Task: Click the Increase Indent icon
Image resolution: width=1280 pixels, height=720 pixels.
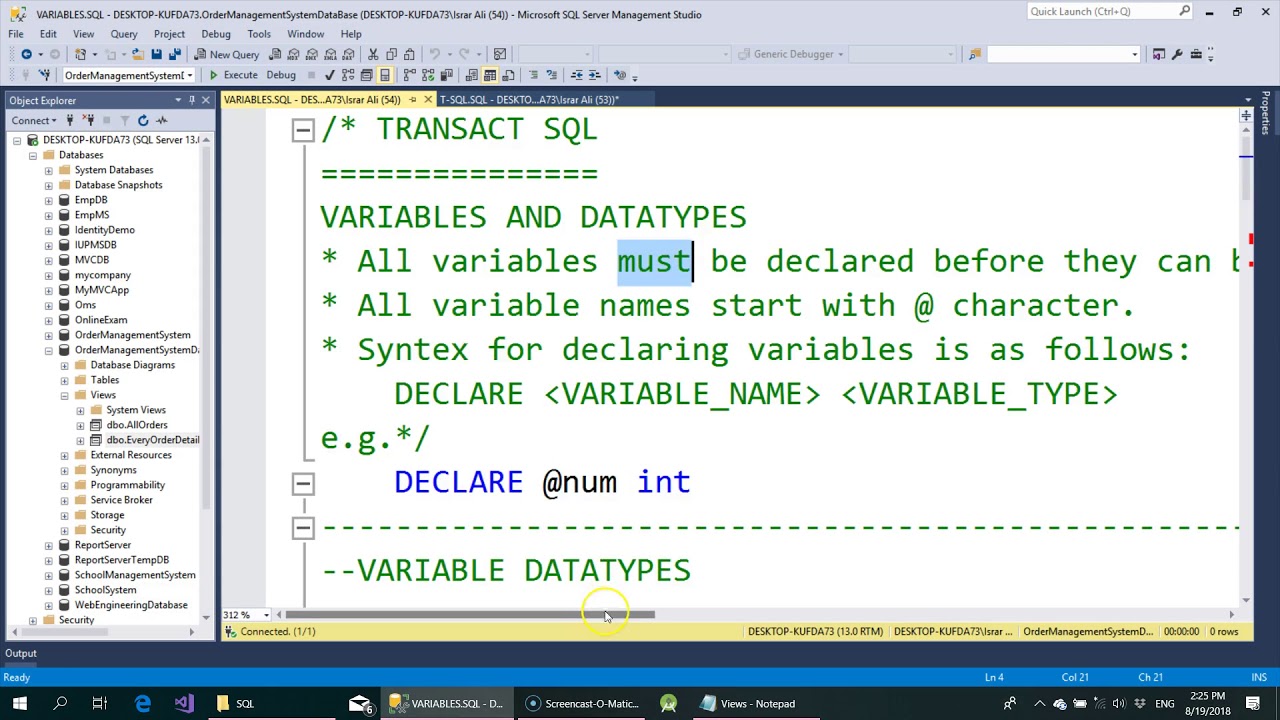Action: click(594, 75)
